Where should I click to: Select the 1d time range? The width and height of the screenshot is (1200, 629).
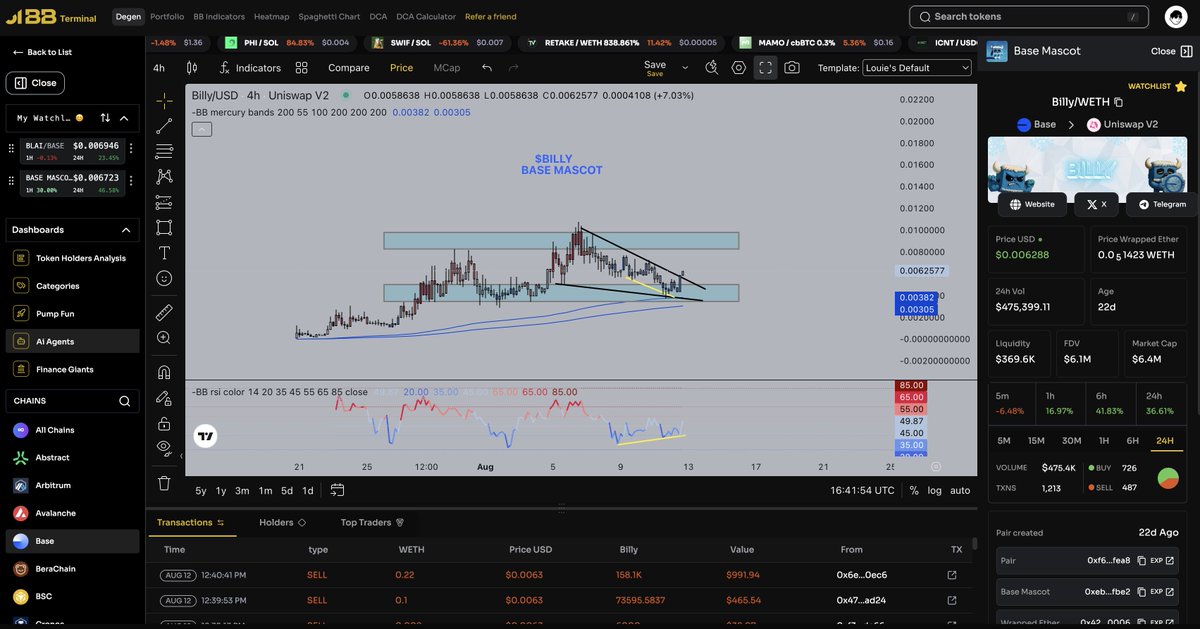308,490
